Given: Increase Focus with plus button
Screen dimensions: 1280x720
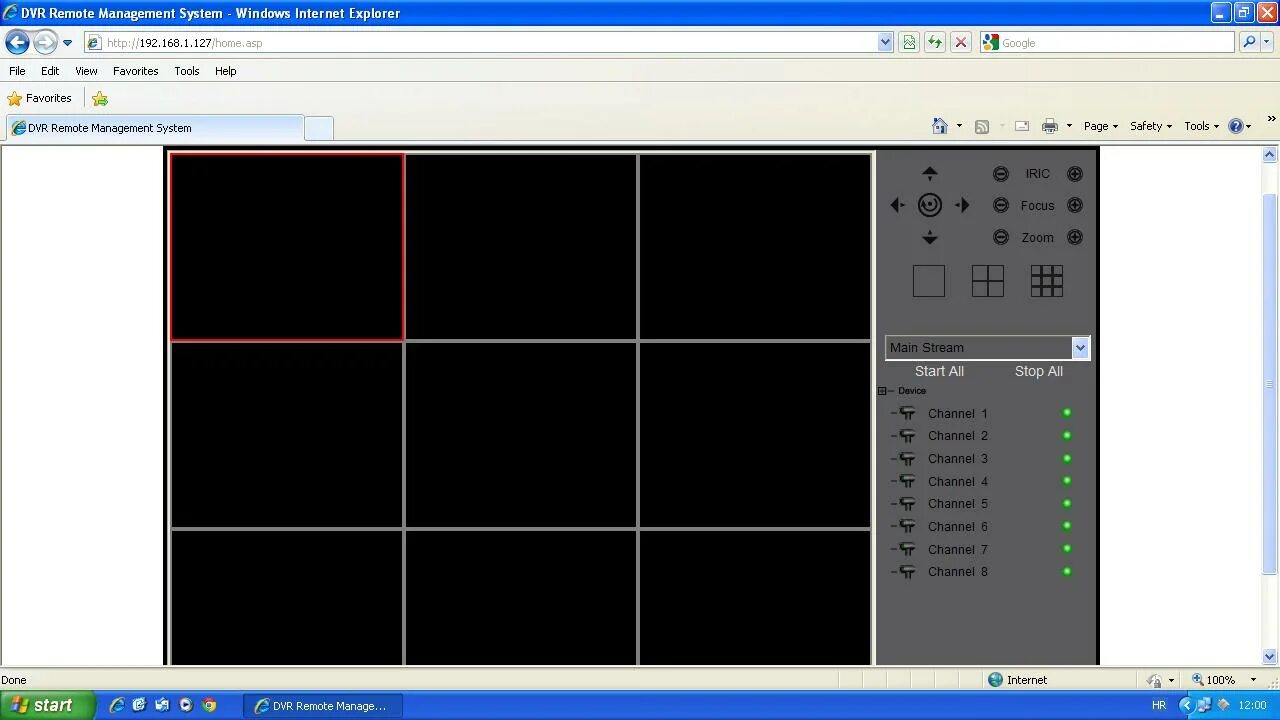Looking at the screenshot, I should point(1074,205).
